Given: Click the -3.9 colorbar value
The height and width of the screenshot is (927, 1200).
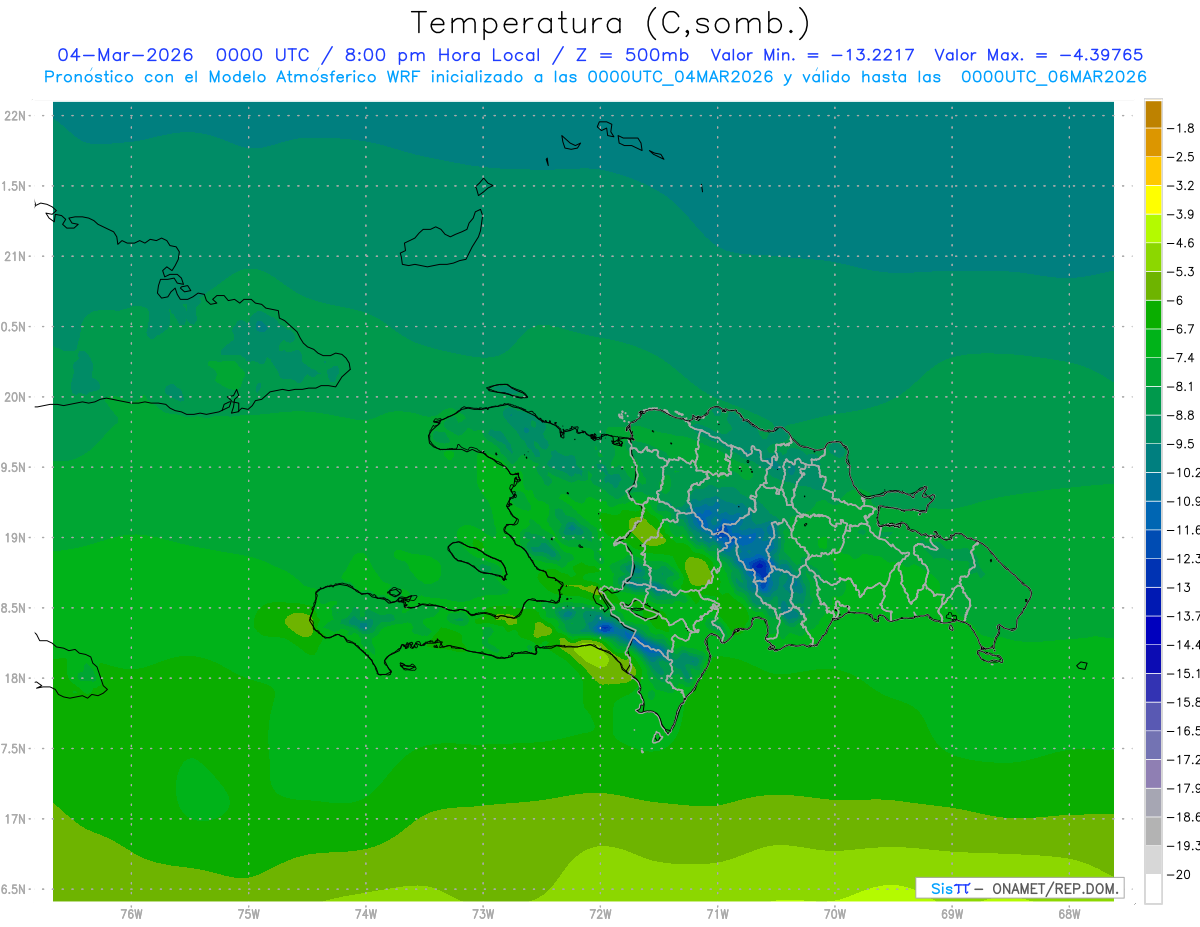Looking at the screenshot, I should click(1182, 214).
